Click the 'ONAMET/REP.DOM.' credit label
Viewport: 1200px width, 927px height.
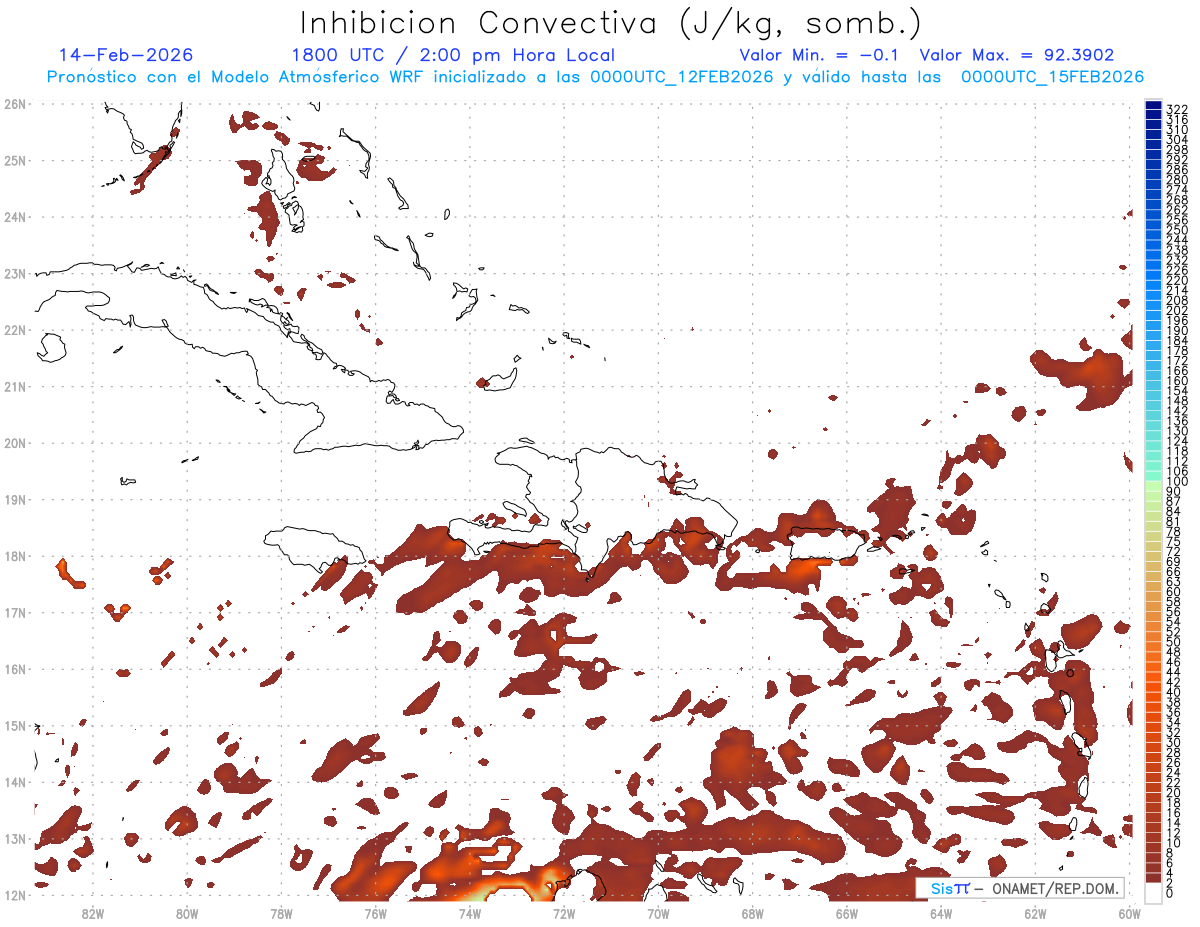click(1055, 889)
